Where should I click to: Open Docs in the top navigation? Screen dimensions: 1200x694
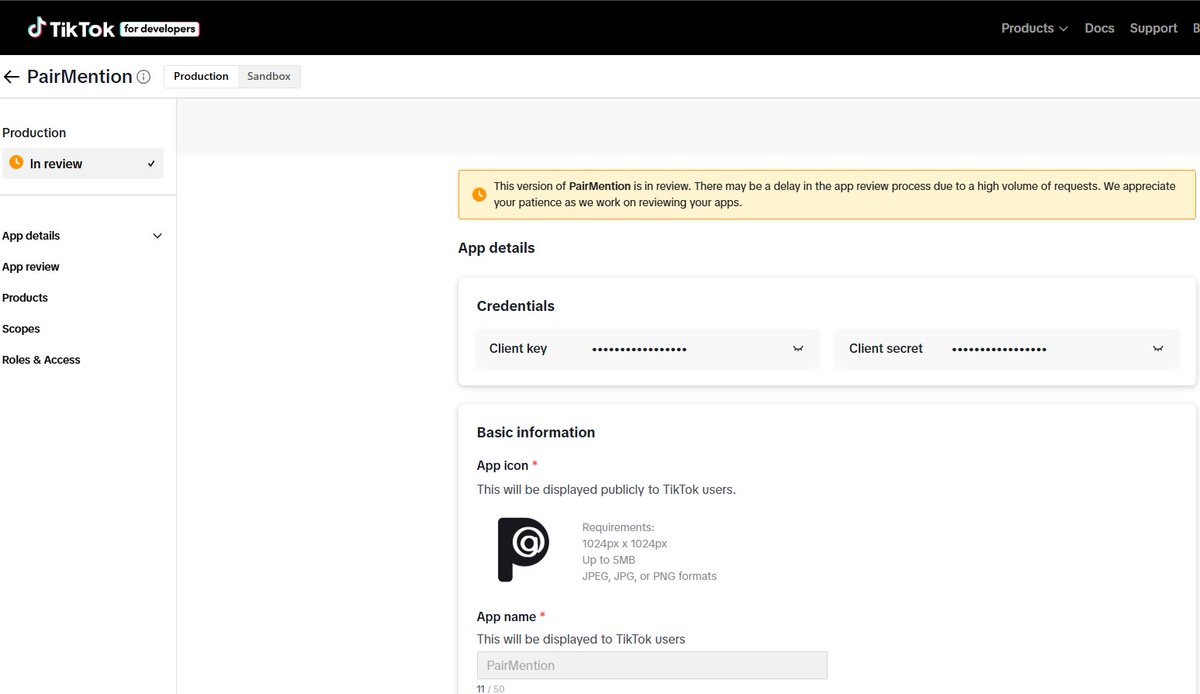tap(1099, 28)
